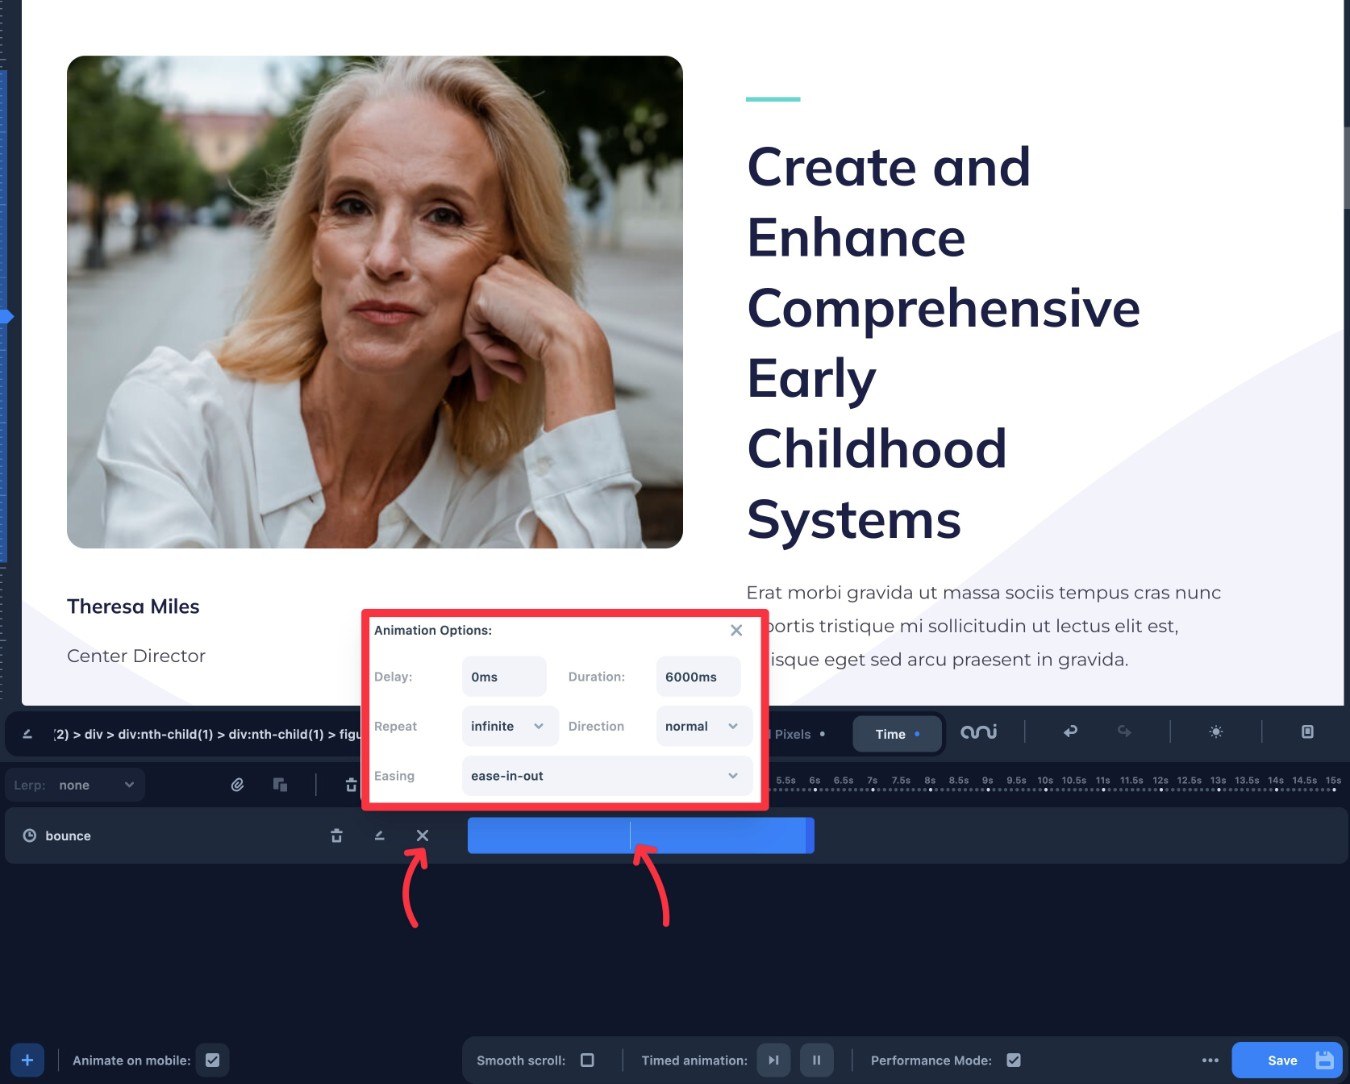1350x1084 pixels.
Task: Toggle the Performance Mode checkbox
Action: tap(1013, 1060)
